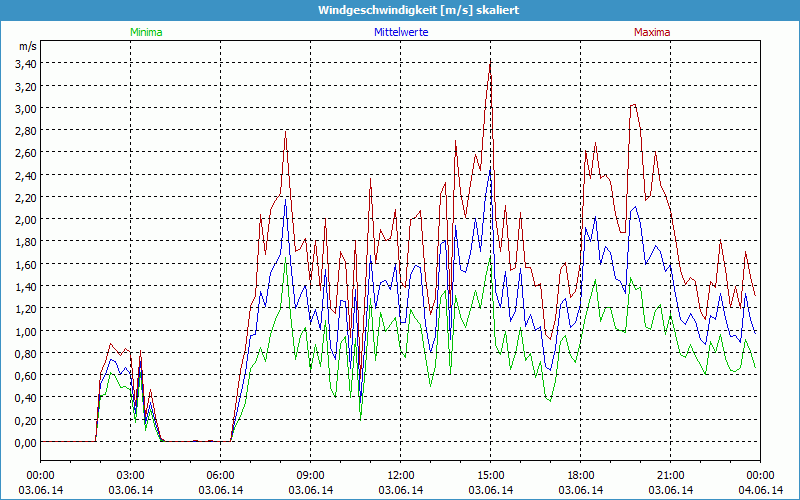
Task: Click the Minima legend label
Action: [145, 32]
